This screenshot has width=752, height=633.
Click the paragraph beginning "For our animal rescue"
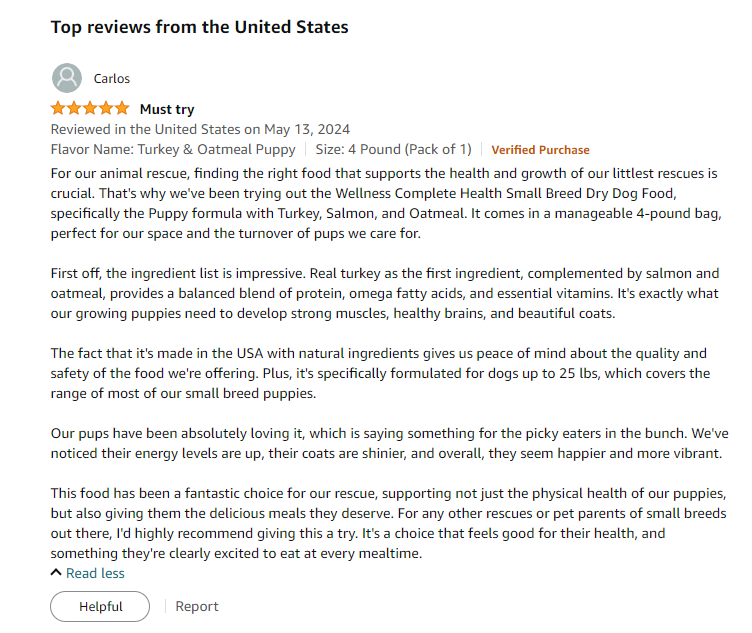point(386,203)
